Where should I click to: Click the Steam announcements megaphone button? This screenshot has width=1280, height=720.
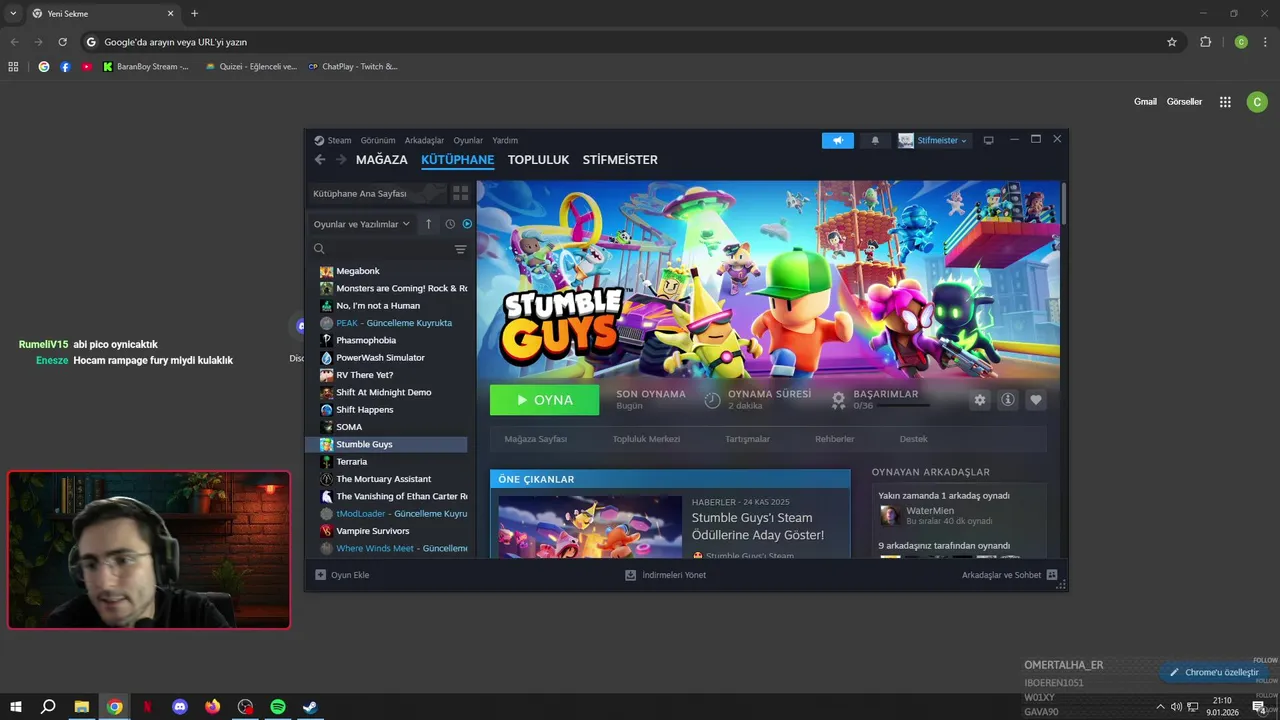pyautogui.click(x=838, y=141)
